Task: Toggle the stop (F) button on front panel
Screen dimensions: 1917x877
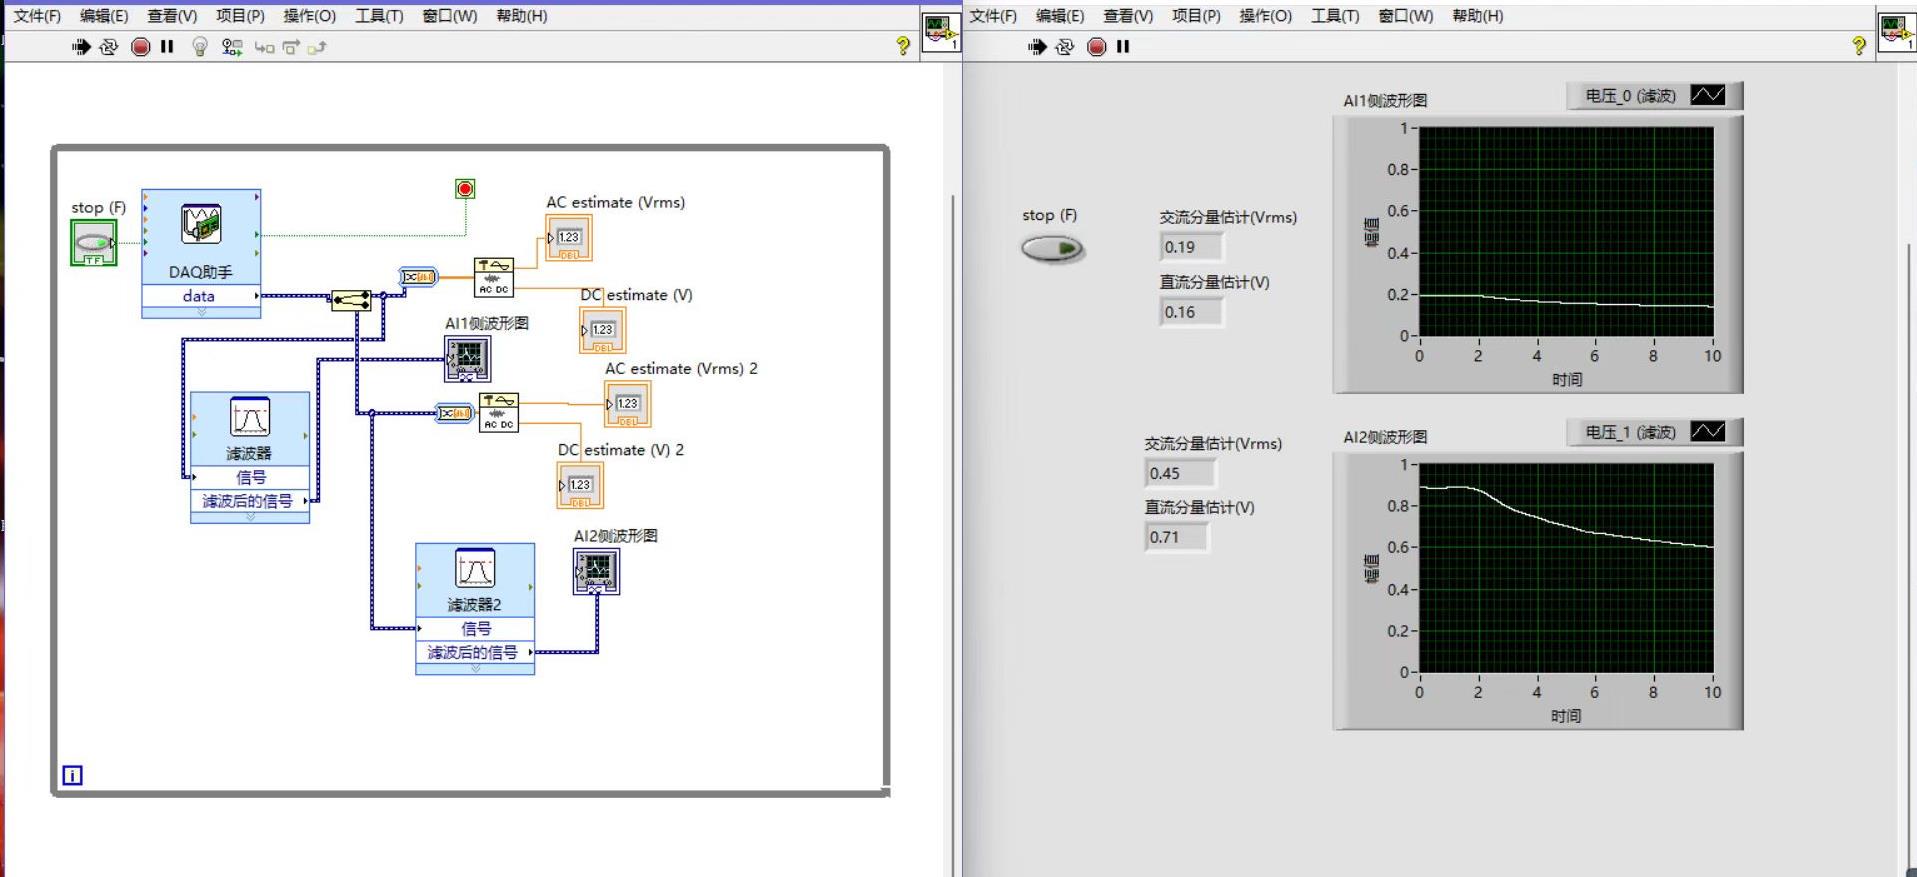Action: (x=1052, y=248)
